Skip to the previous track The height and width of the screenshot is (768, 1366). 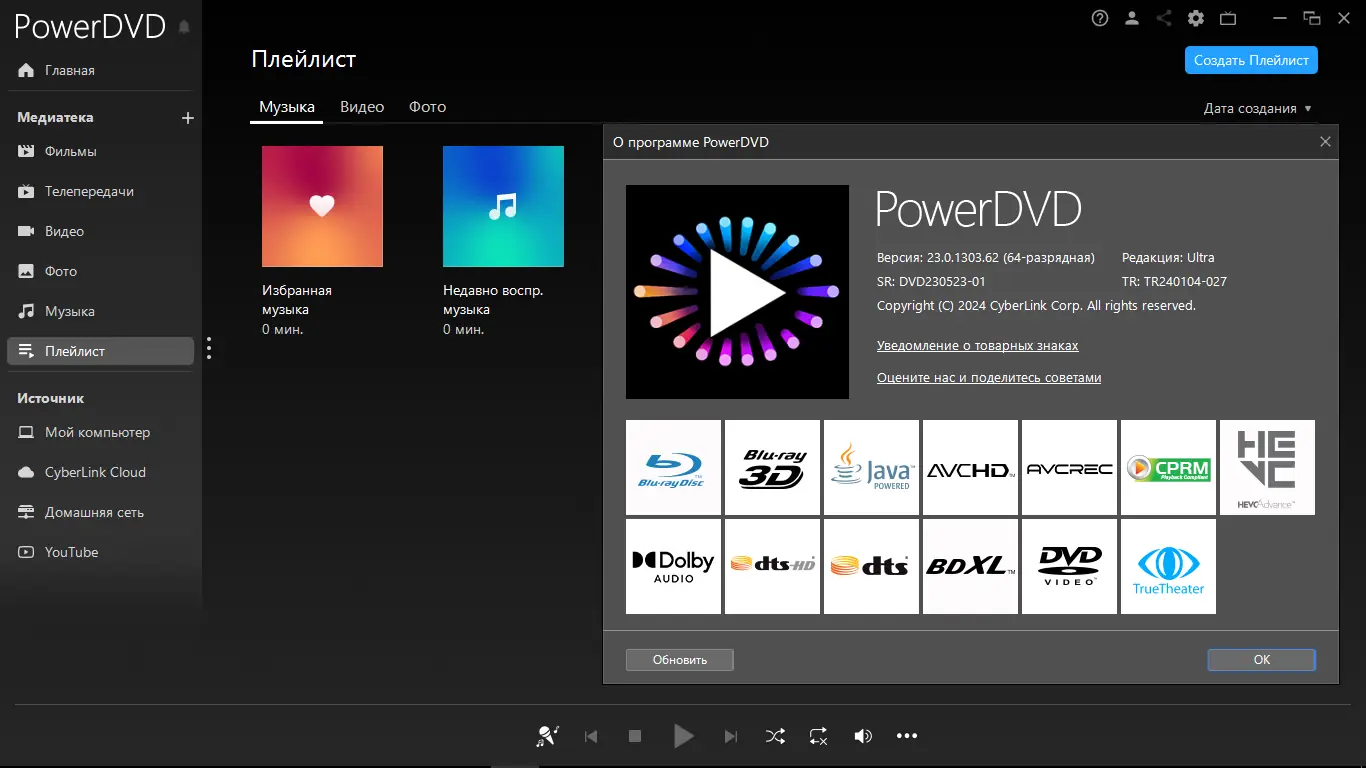point(591,737)
